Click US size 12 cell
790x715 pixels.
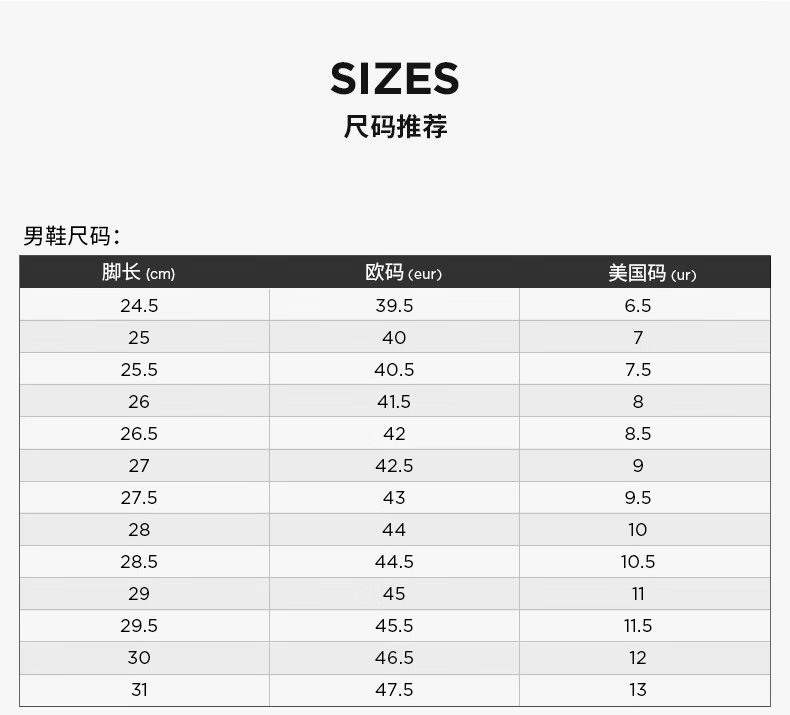point(638,658)
